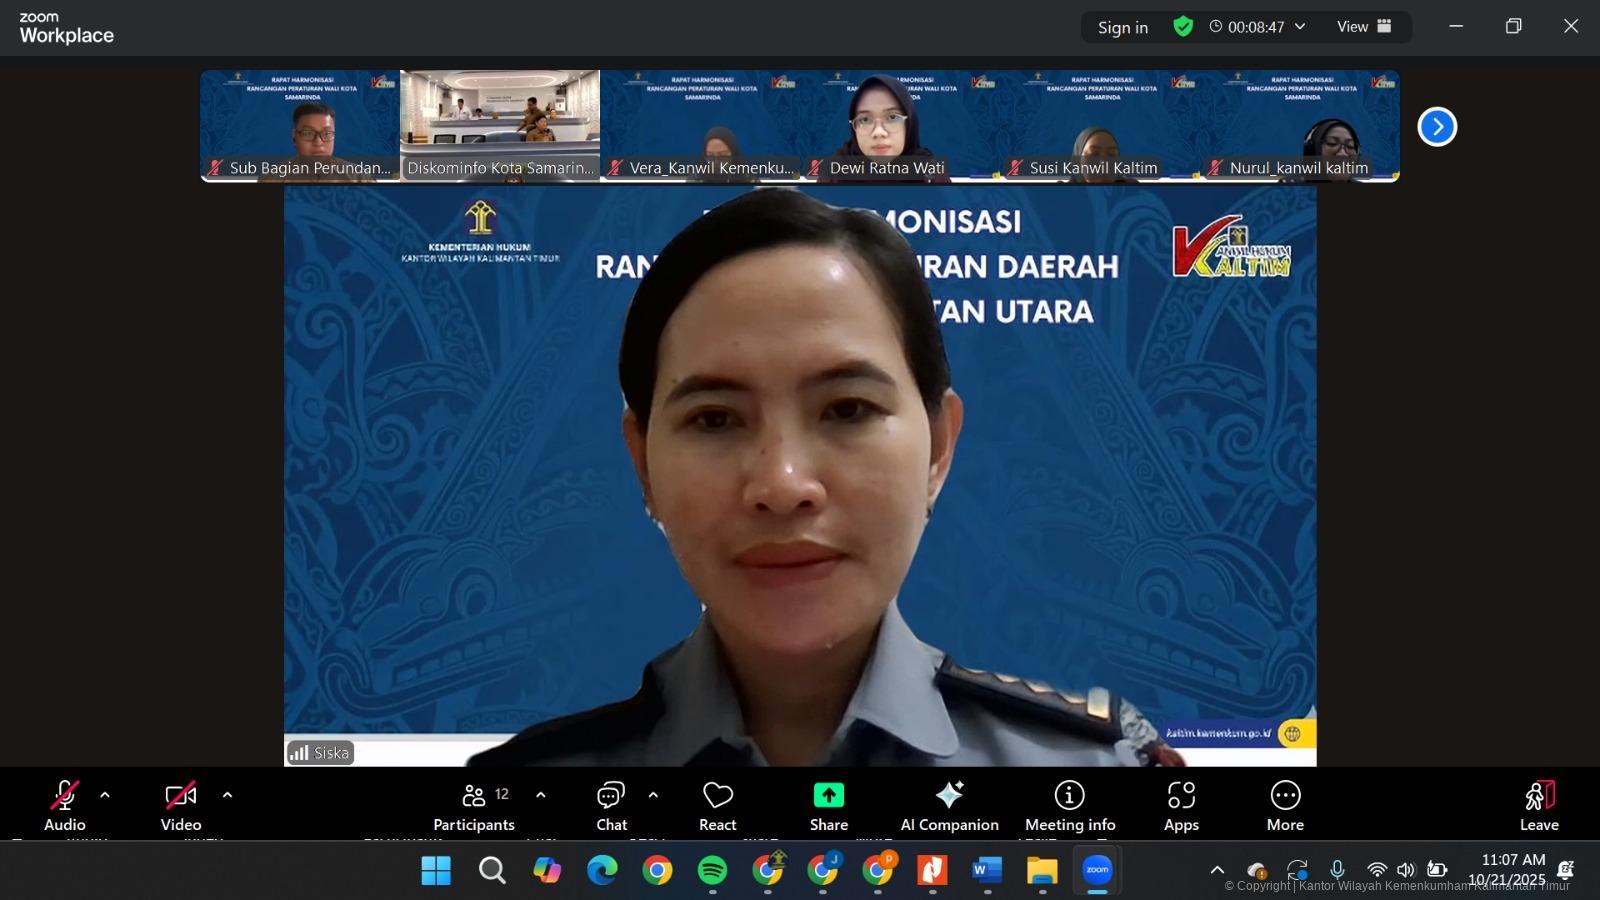
Task: Open the Chat panel
Action: click(611, 806)
